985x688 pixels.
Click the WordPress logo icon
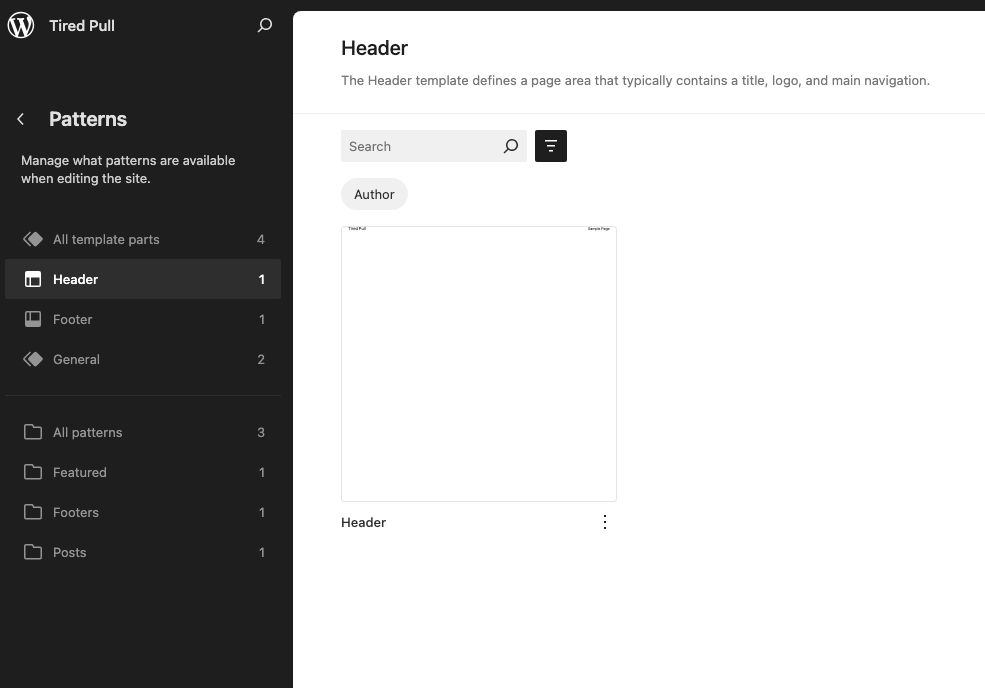[20, 25]
